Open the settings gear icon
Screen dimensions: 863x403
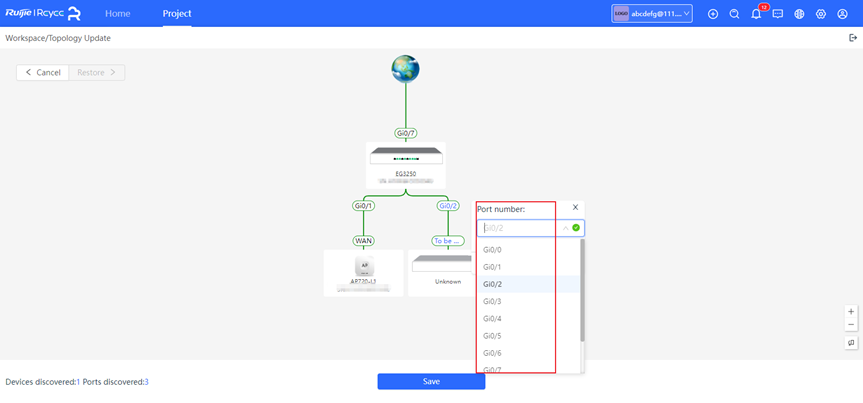[x=821, y=14]
